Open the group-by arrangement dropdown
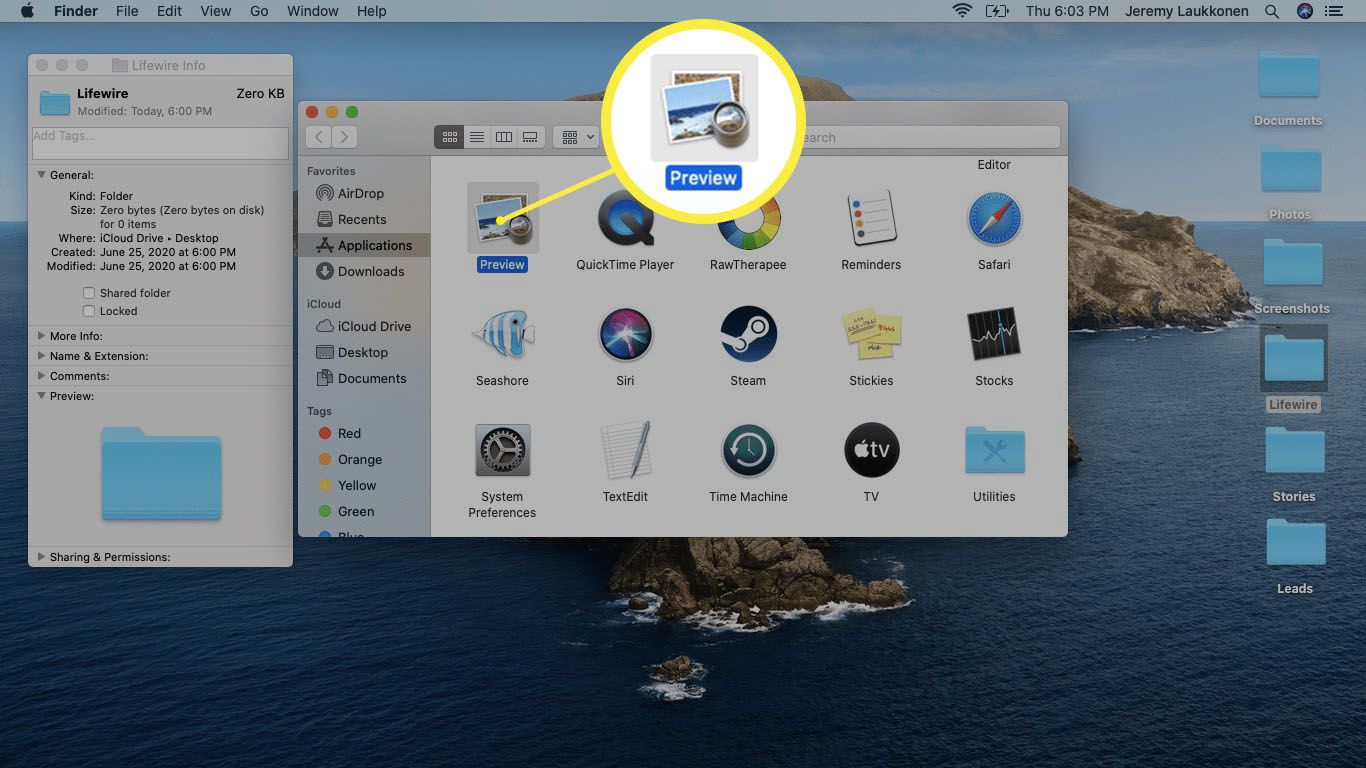This screenshot has height=768, width=1366. pyautogui.click(x=577, y=137)
